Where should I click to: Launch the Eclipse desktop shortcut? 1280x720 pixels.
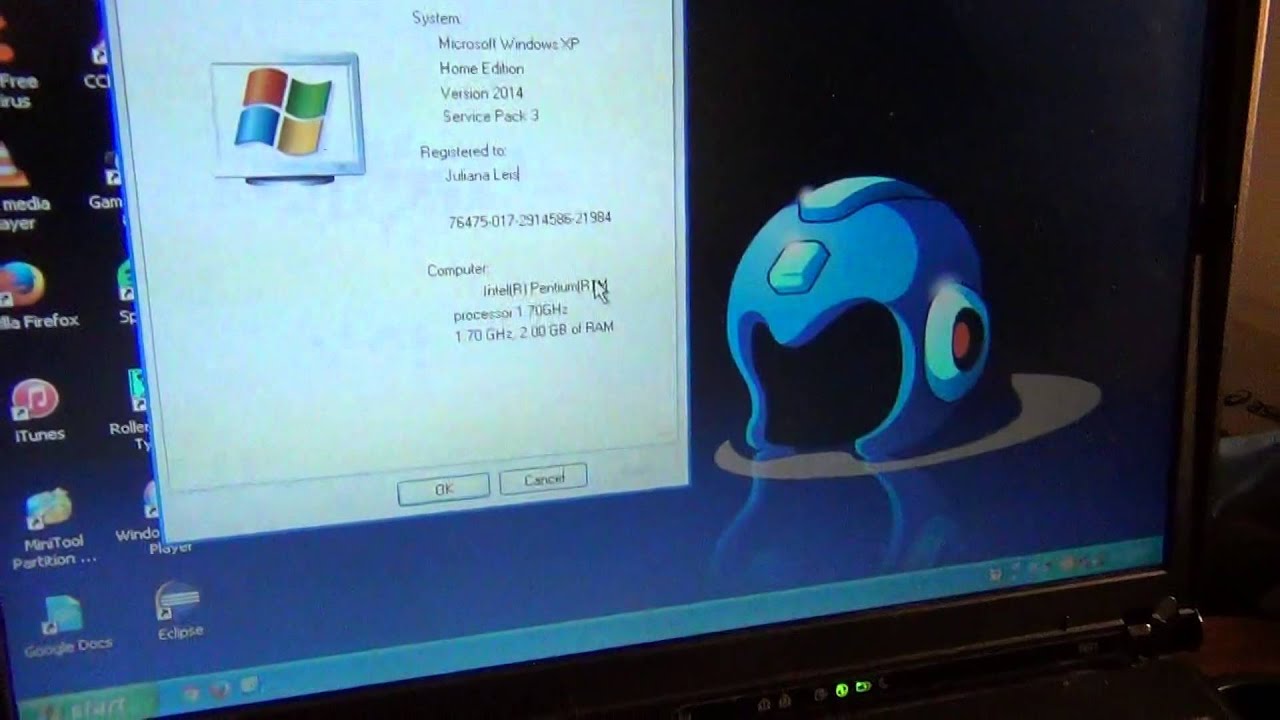click(x=180, y=611)
